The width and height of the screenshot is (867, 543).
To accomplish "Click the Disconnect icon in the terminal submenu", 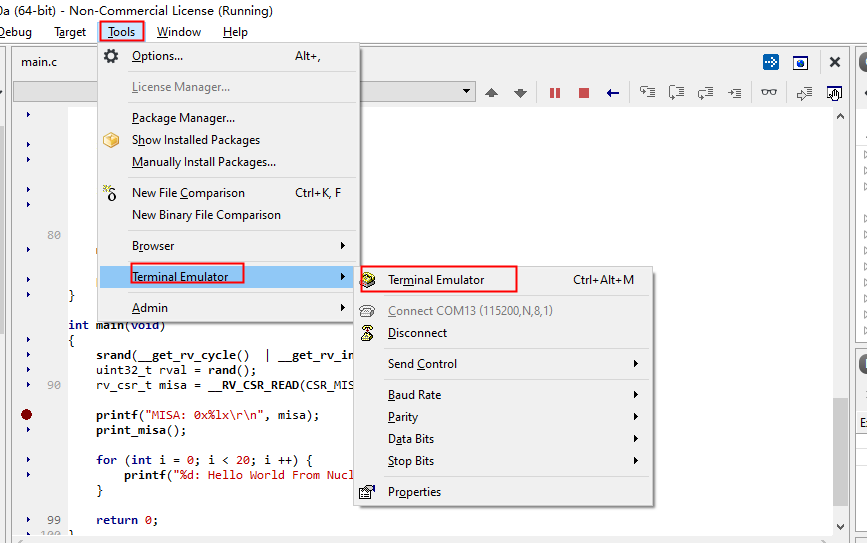I will pos(368,333).
